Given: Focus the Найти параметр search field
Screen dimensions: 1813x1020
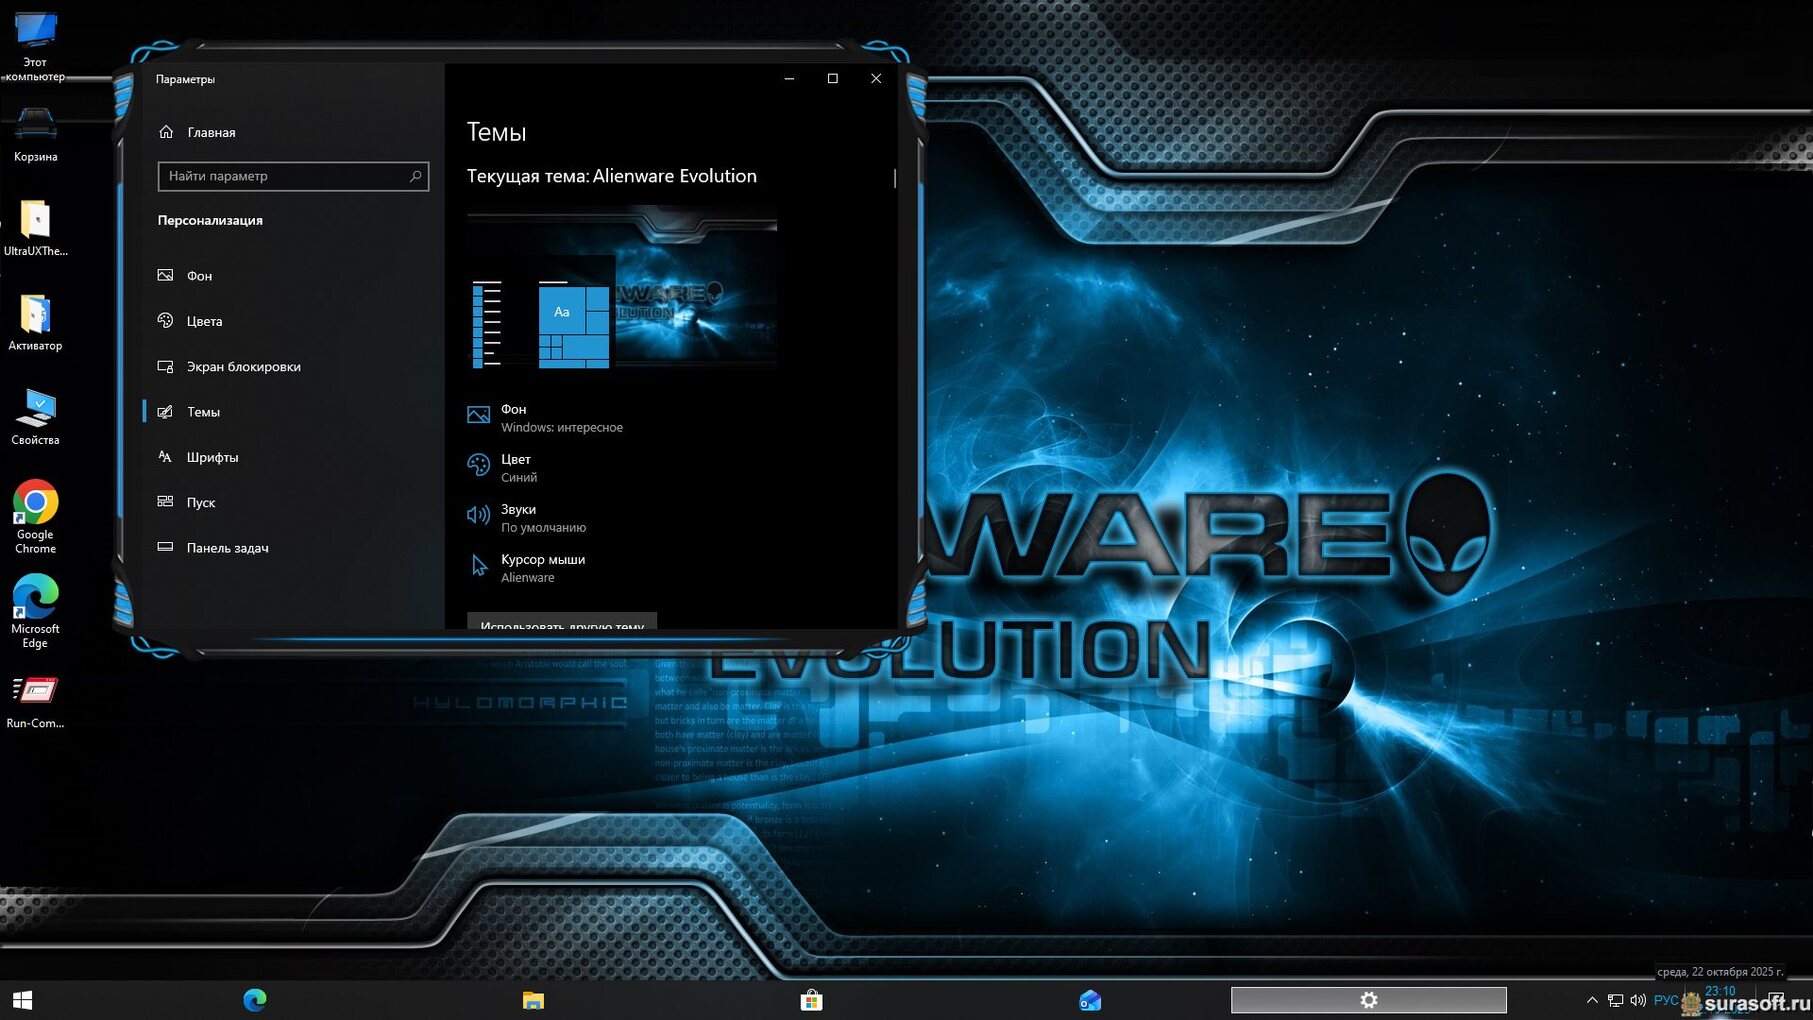Looking at the screenshot, I should point(293,176).
